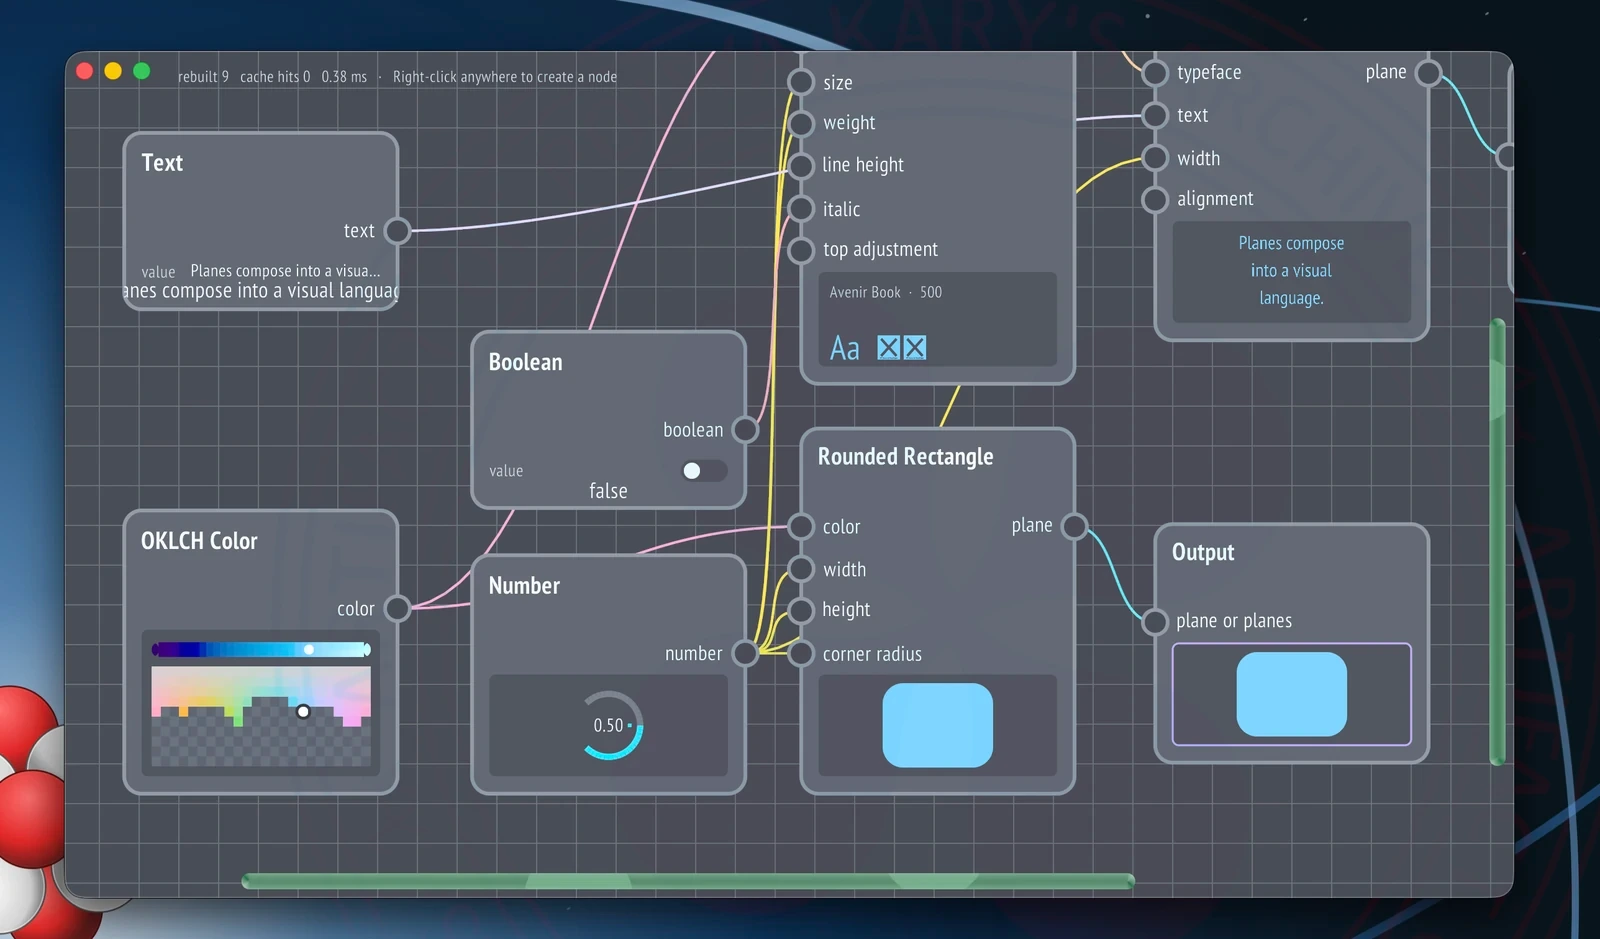
Task: Click the 'Right-click anywhere to create a node' hint
Action: pos(505,77)
